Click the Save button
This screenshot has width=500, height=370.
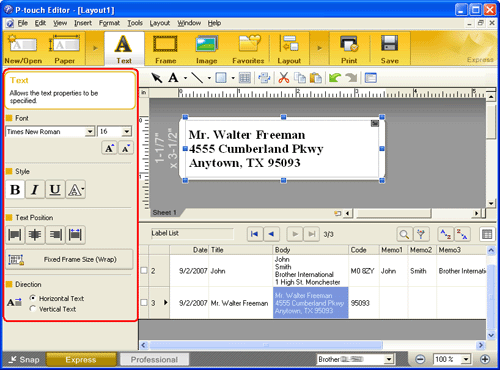pos(390,49)
